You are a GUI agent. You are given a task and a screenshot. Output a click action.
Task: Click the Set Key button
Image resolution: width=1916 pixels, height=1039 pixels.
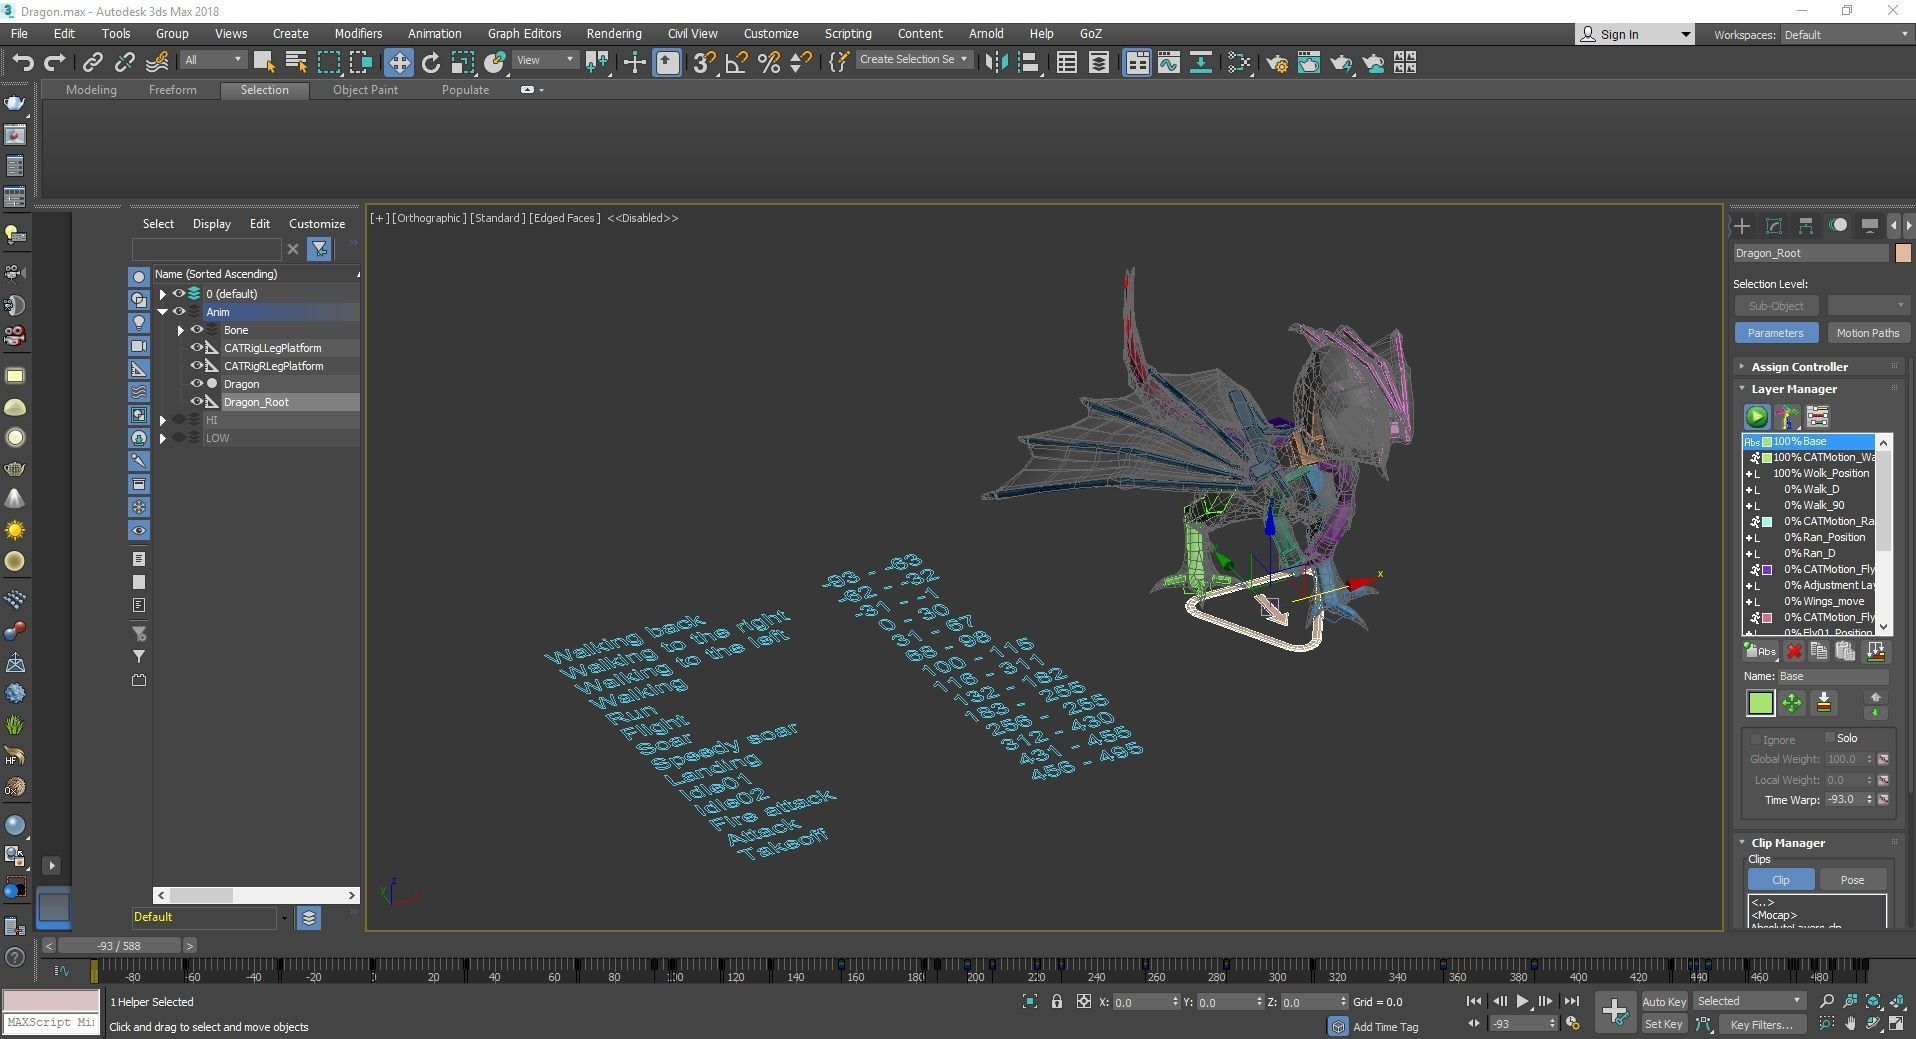(1664, 1024)
